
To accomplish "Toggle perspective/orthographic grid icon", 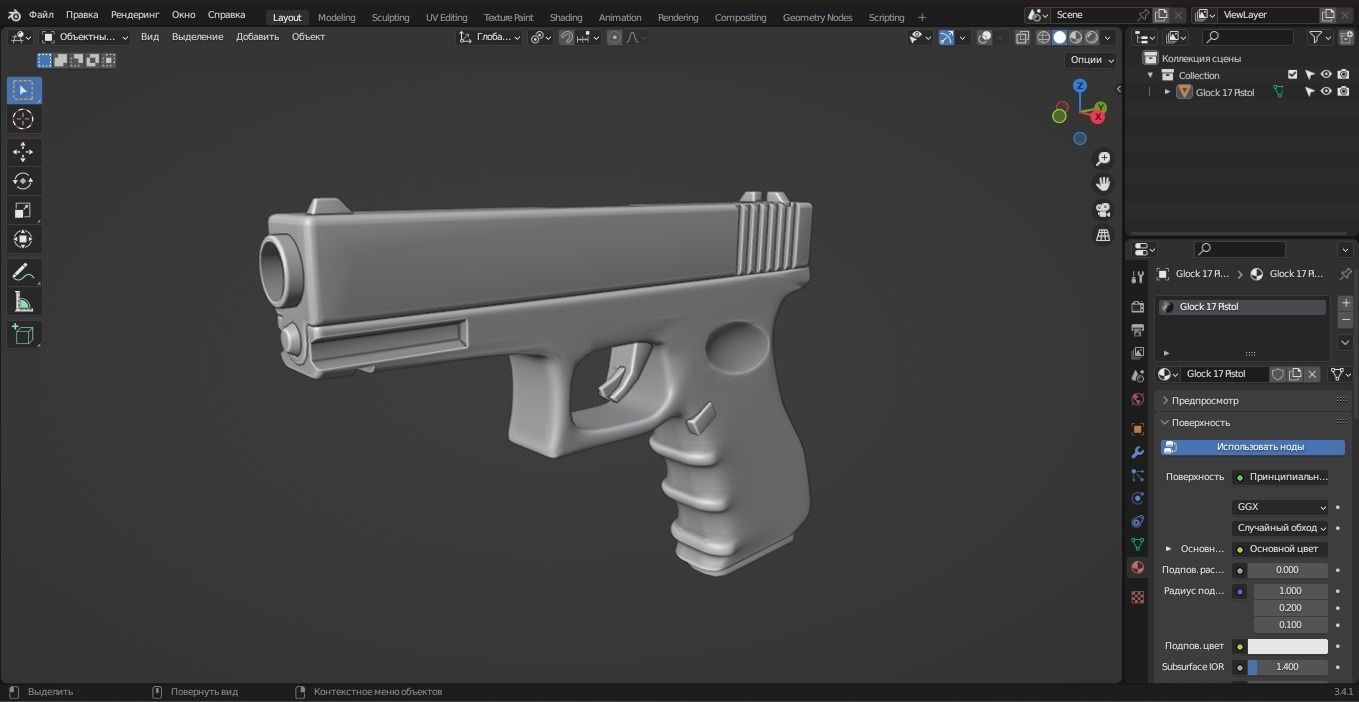I will 1103,235.
